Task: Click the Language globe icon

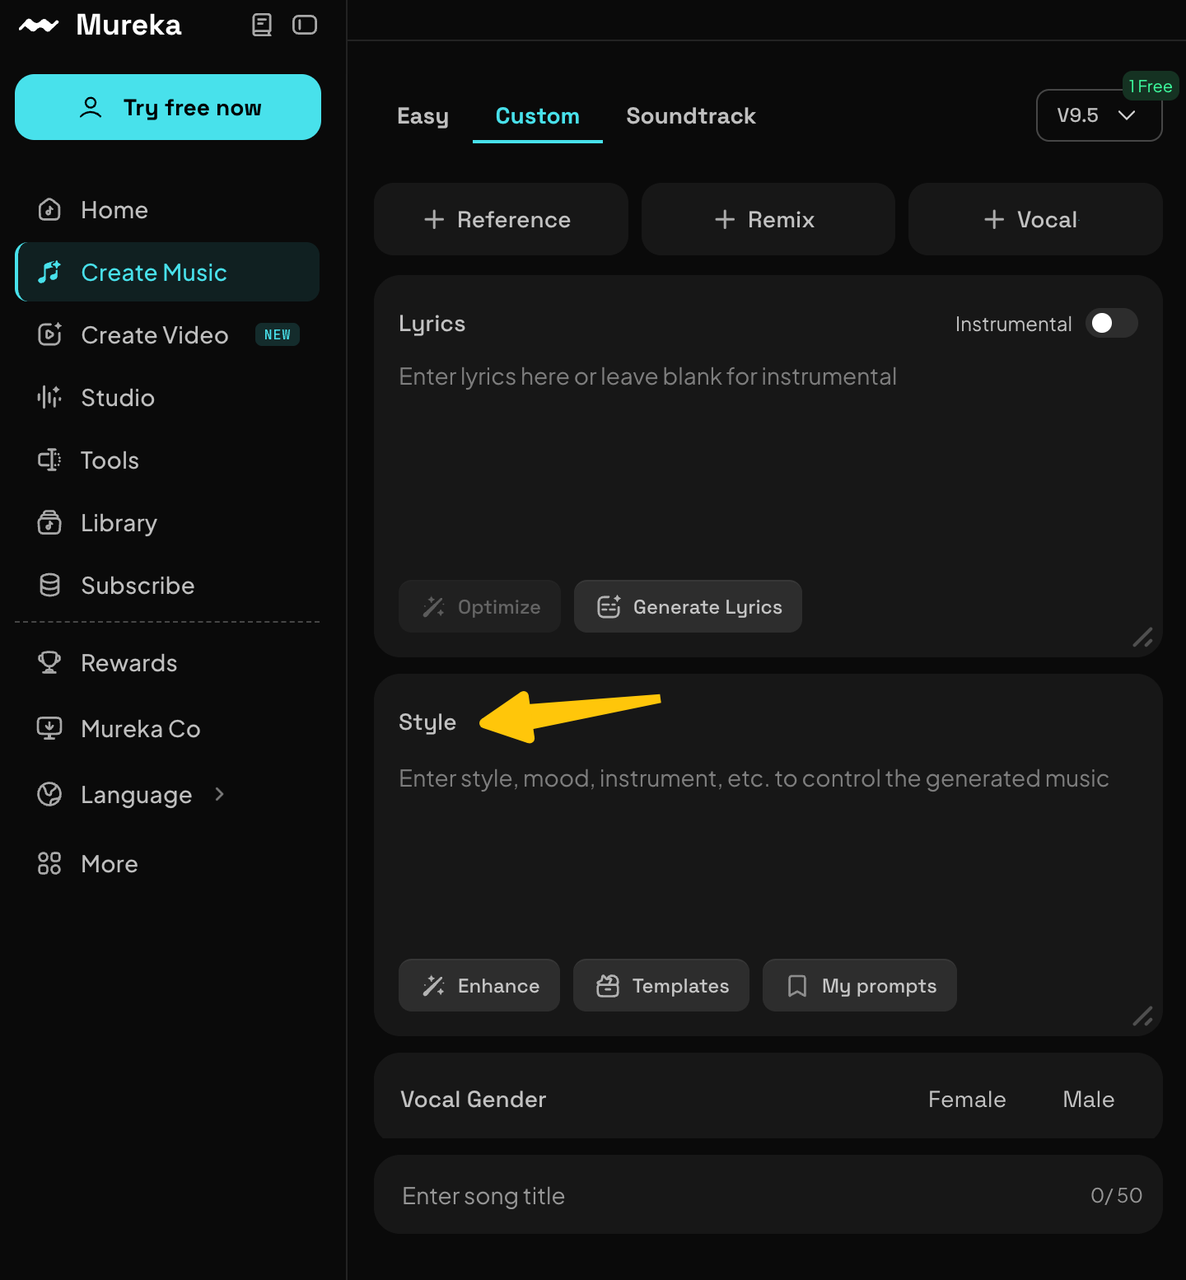Action: click(49, 794)
